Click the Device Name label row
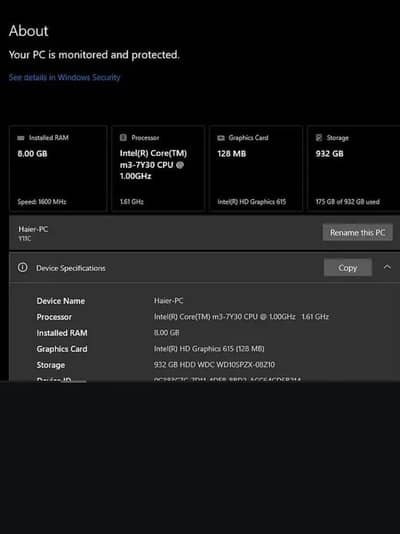 point(61,301)
